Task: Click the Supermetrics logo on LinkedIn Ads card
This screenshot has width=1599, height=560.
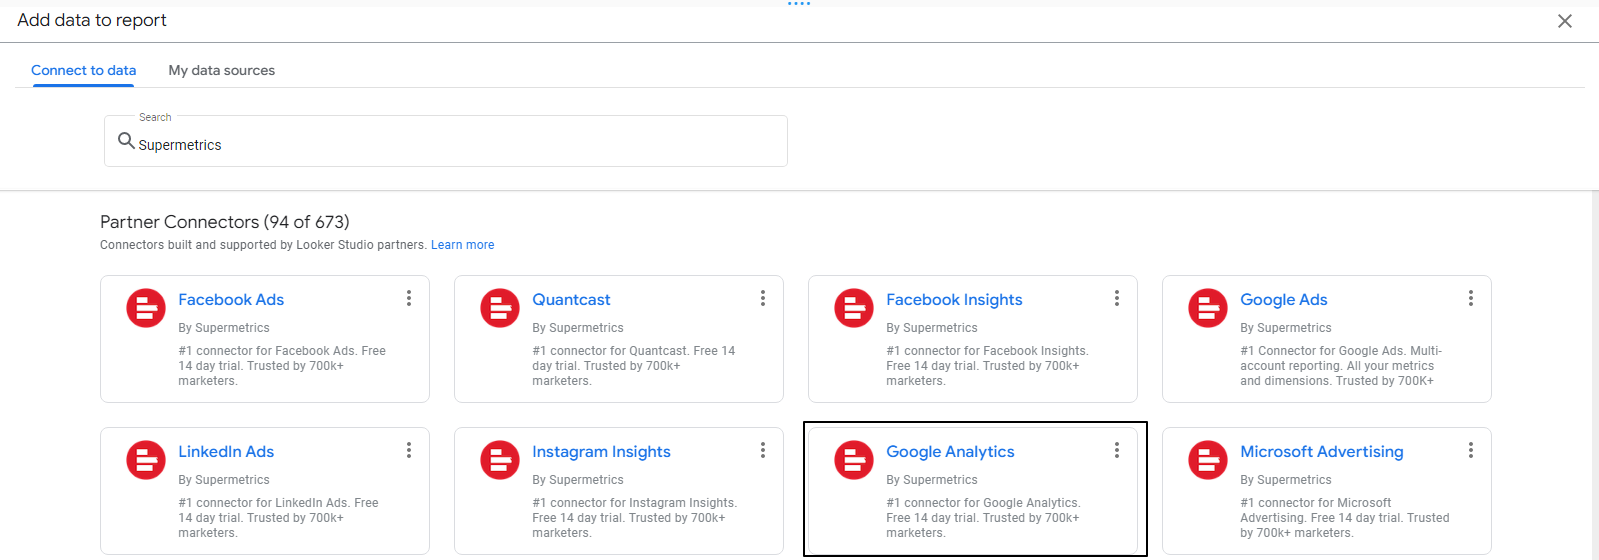Action: tap(146, 460)
